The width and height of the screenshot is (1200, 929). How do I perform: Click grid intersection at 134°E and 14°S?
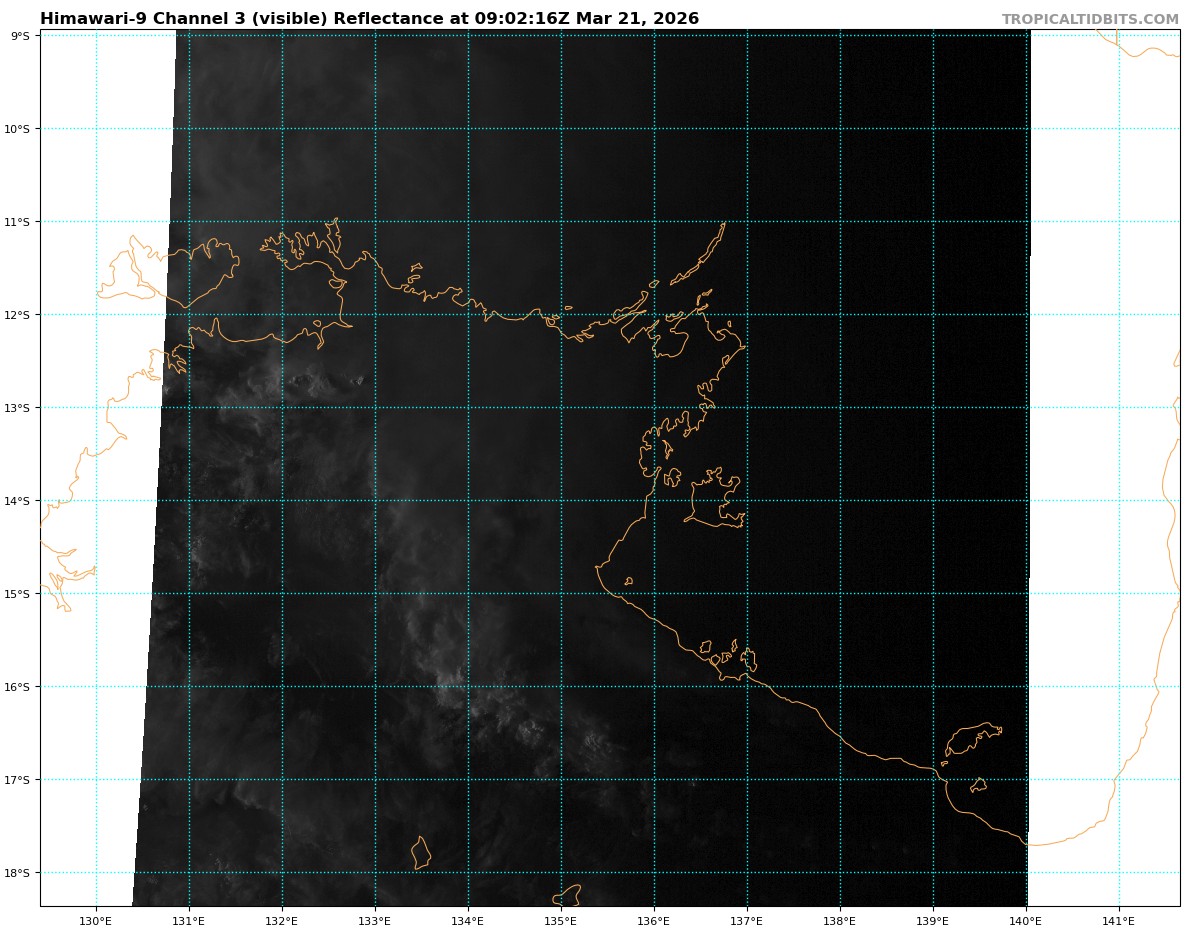[468, 501]
